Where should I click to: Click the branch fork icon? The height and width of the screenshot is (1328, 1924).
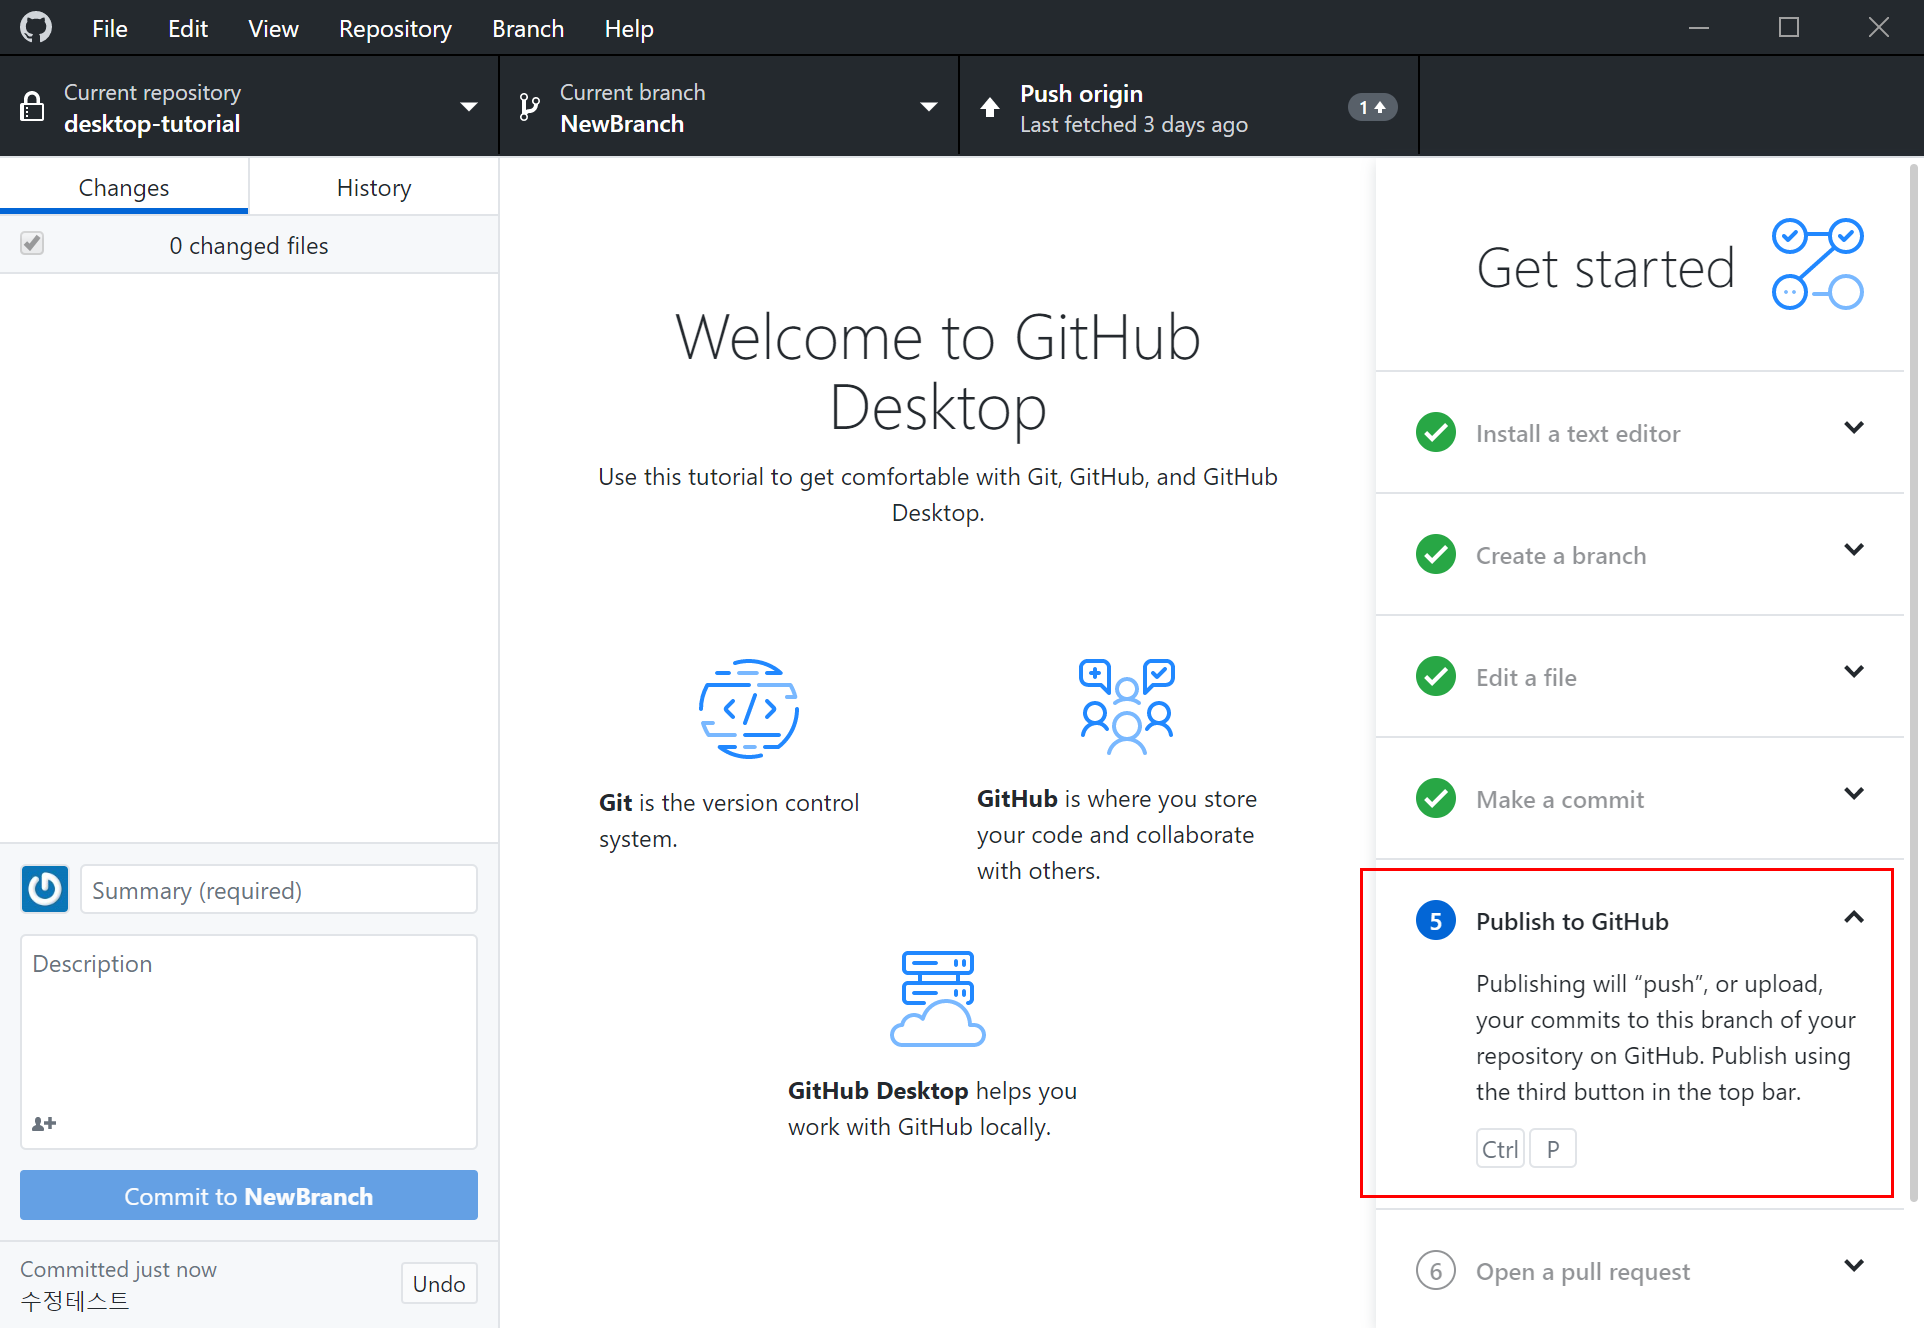pyautogui.click(x=530, y=107)
